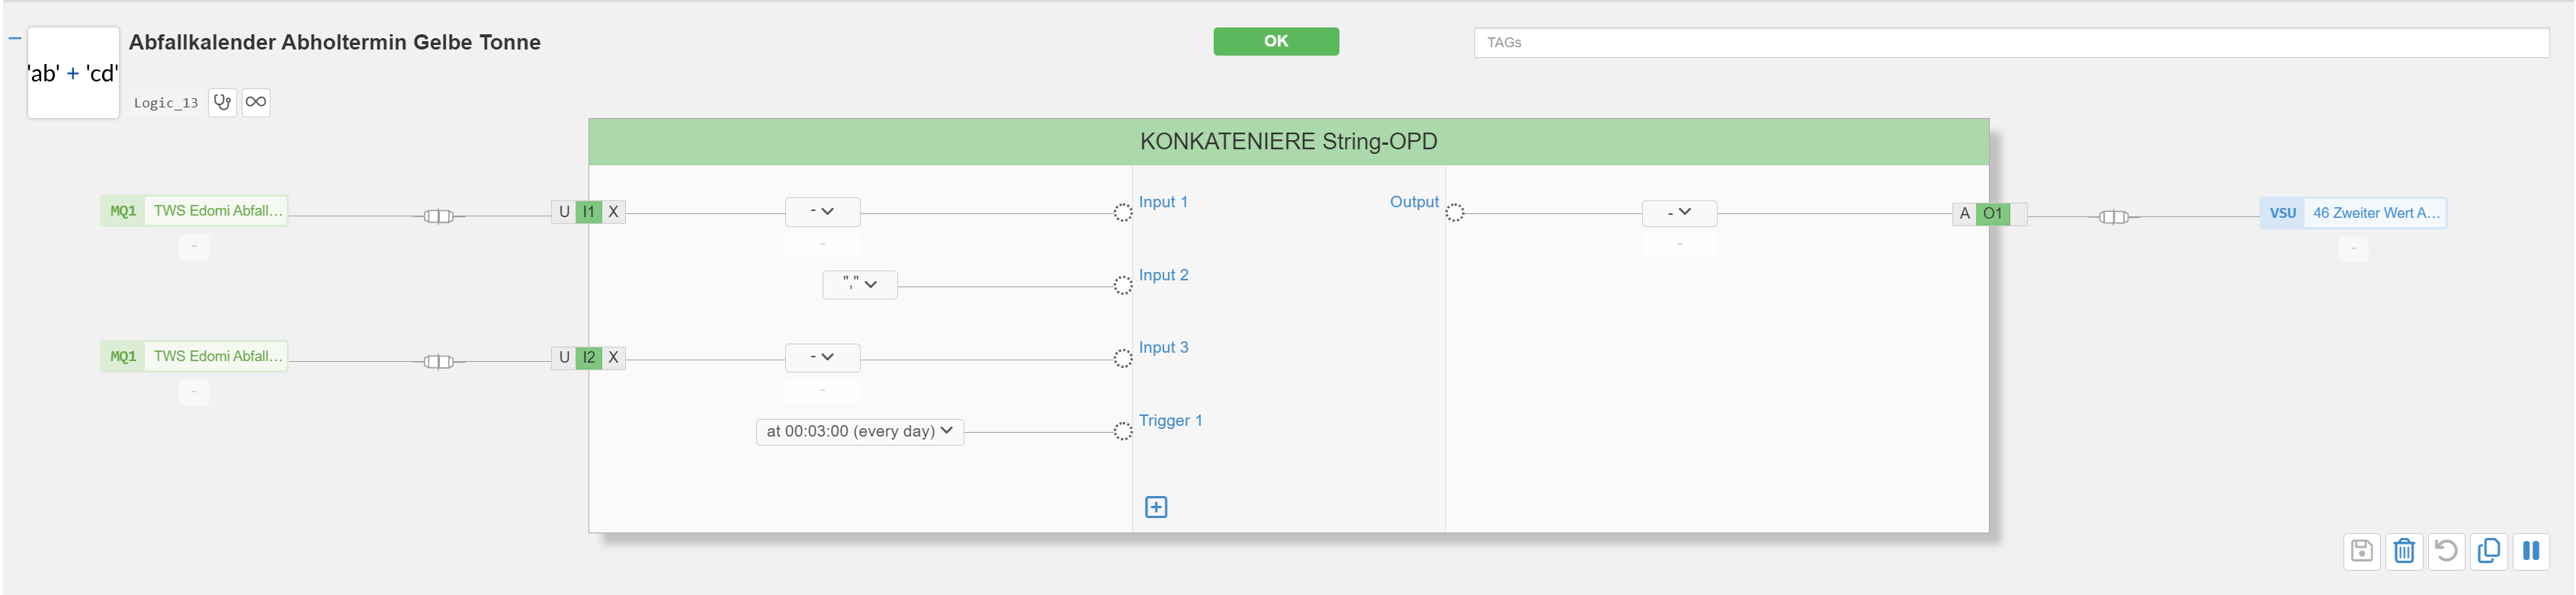Delete logic with the trash icon
This screenshot has height=595, width=2576.
2404,551
